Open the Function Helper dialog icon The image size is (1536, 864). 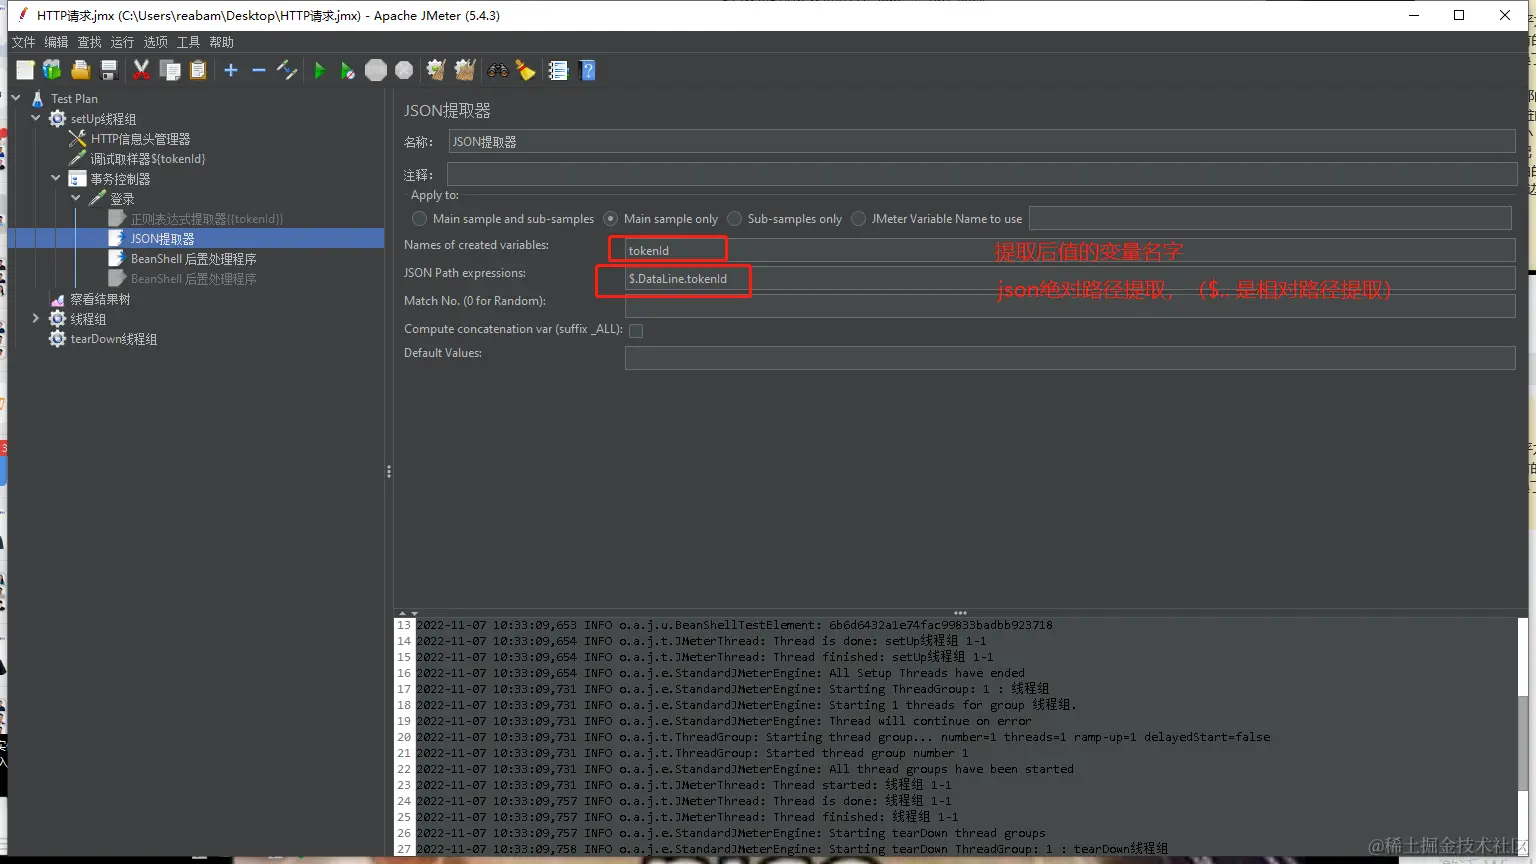558,70
